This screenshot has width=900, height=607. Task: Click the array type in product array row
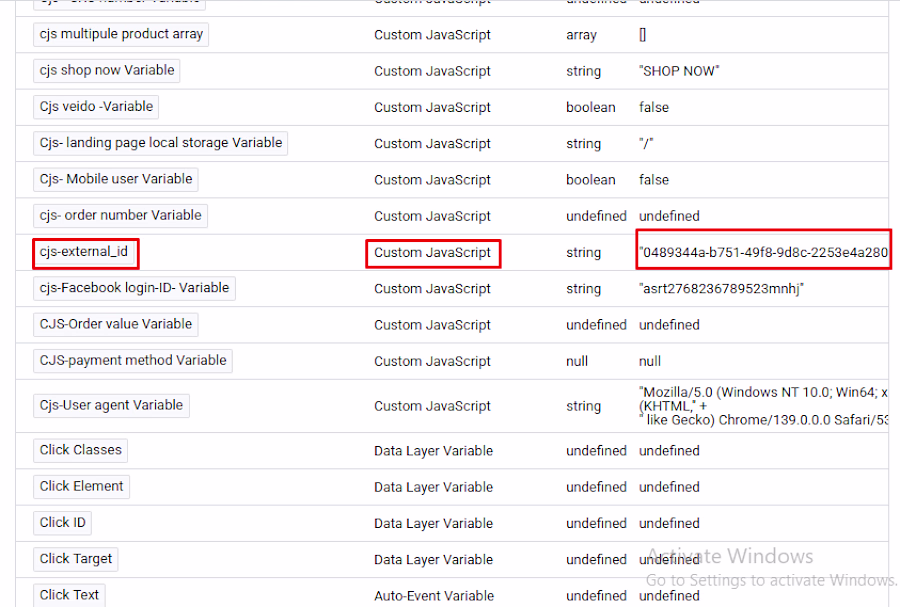581,35
